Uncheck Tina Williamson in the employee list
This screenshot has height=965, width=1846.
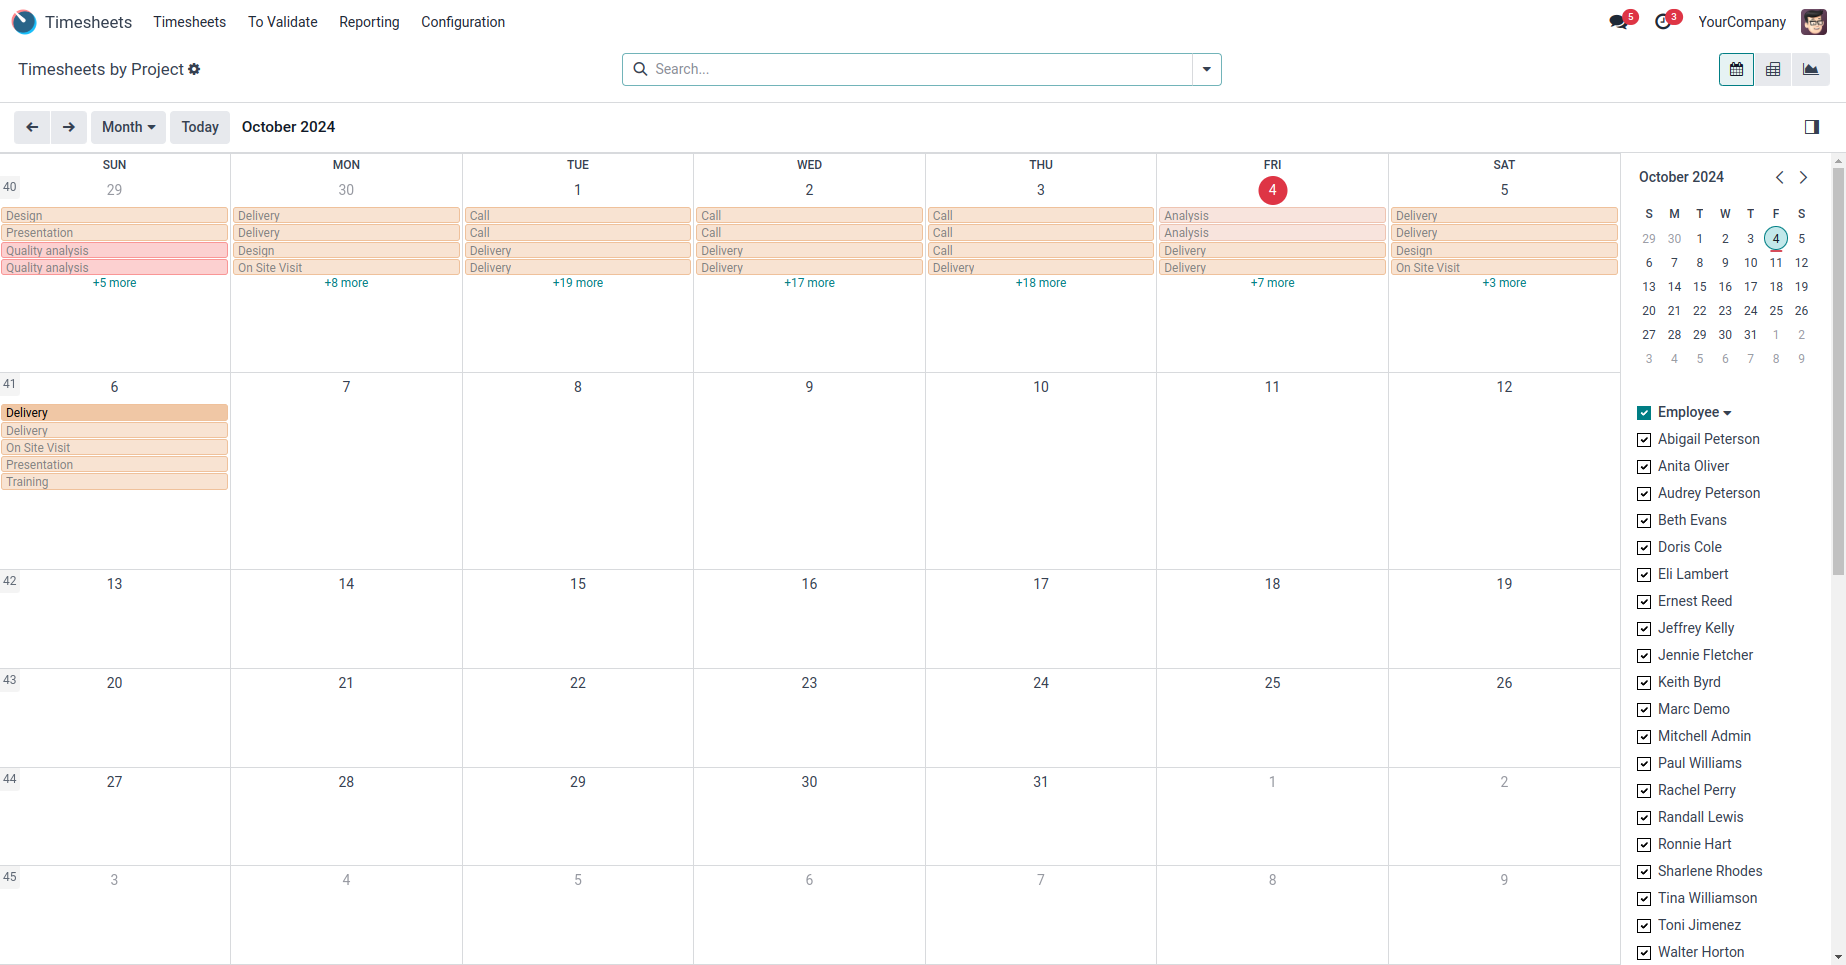pyautogui.click(x=1644, y=899)
